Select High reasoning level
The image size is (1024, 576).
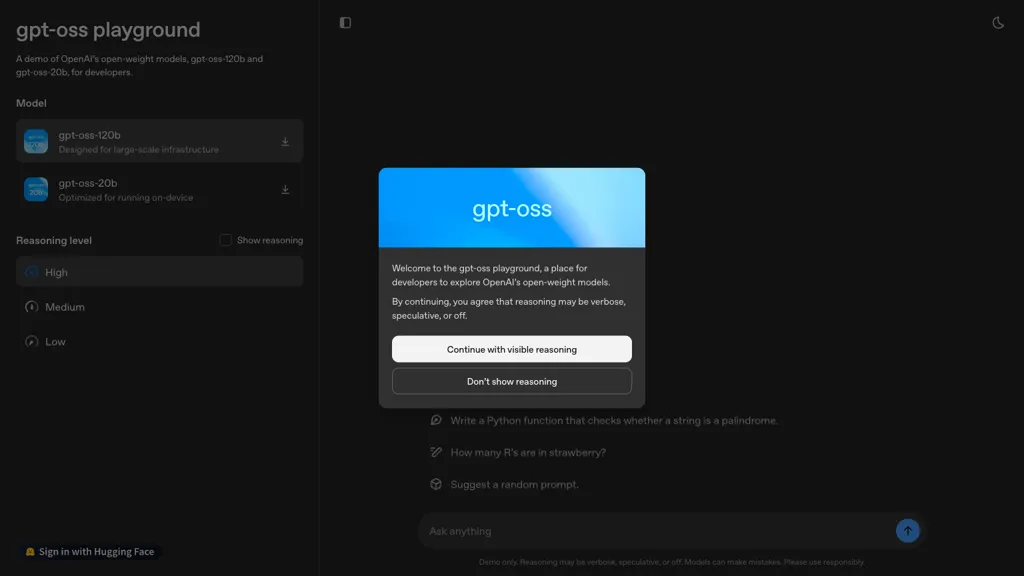[159, 272]
